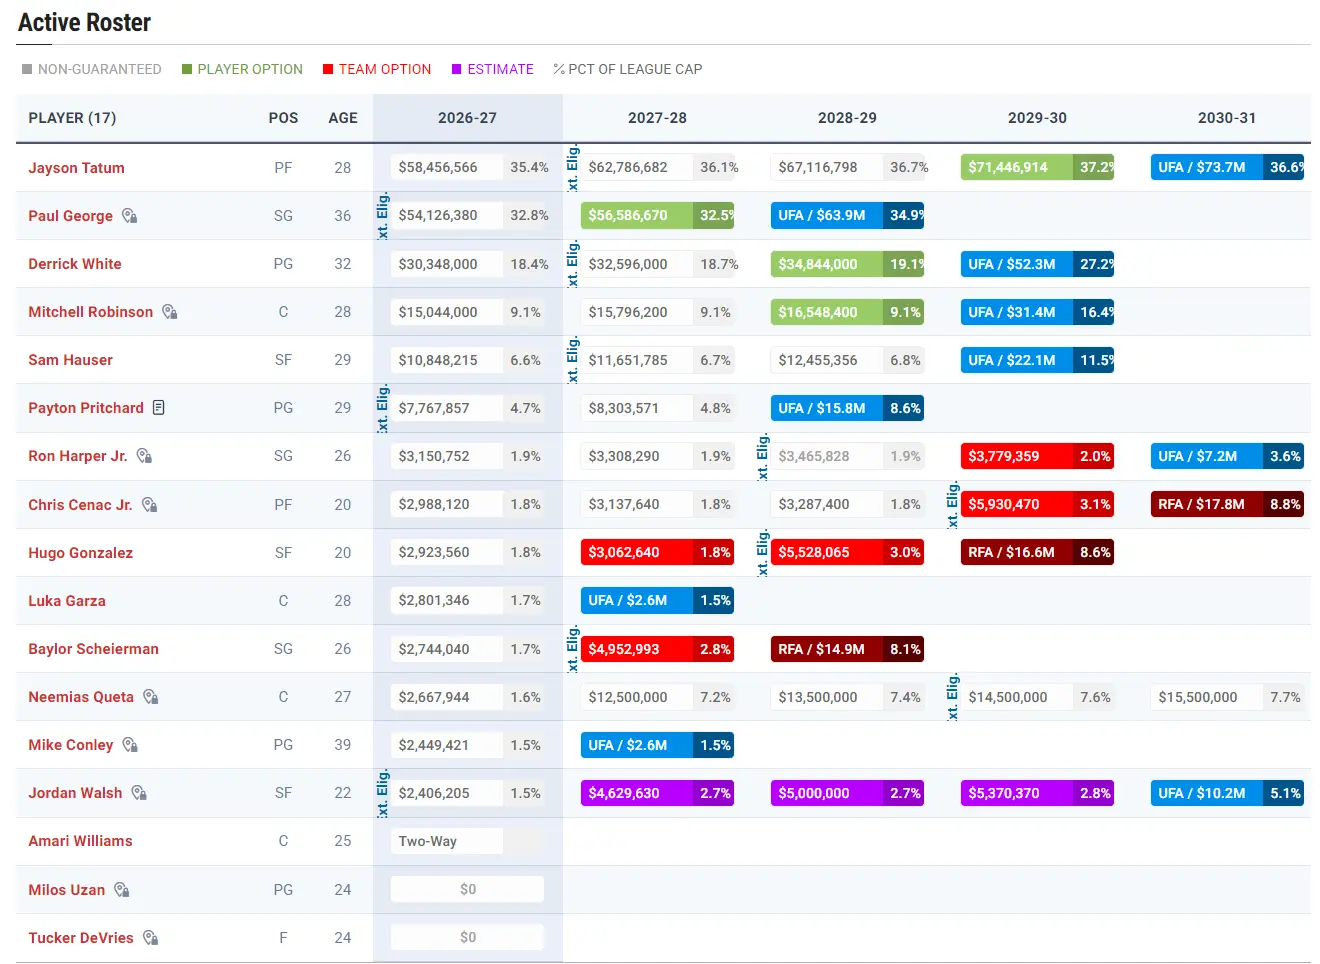This screenshot has width=1320, height=964.
Task: Click the icon beside Ron Harper Jr.
Action: tap(144, 456)
